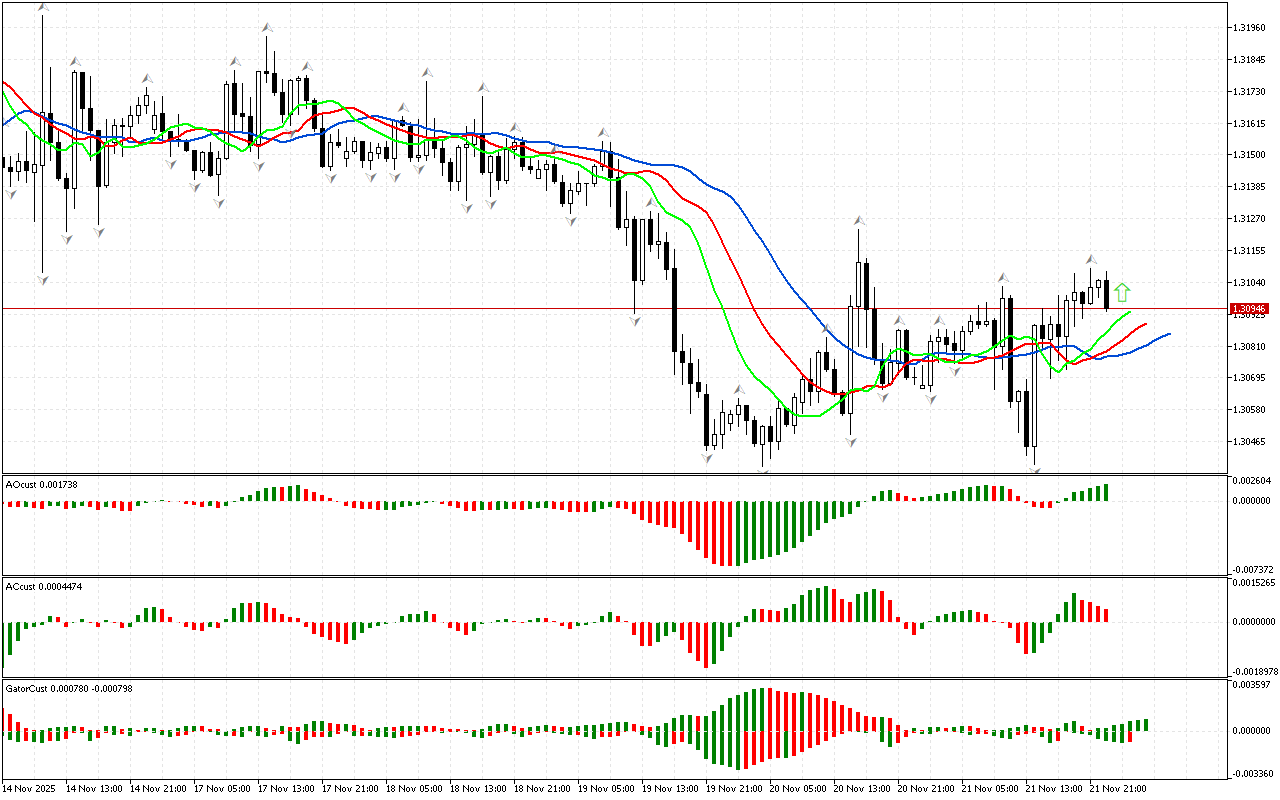Click the up fractal above the 19 Nov 05:00 candle
Image resolution: width=1280 pixels, height=800 pixels.
(x=604, y=132)
